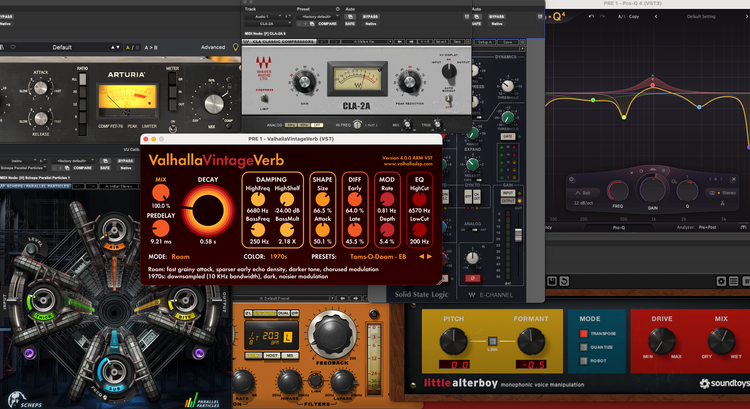Open Pro-Q Analyzer Pre+Post menu
Viewport: 750px width, 409px height.
pos(707,227)
